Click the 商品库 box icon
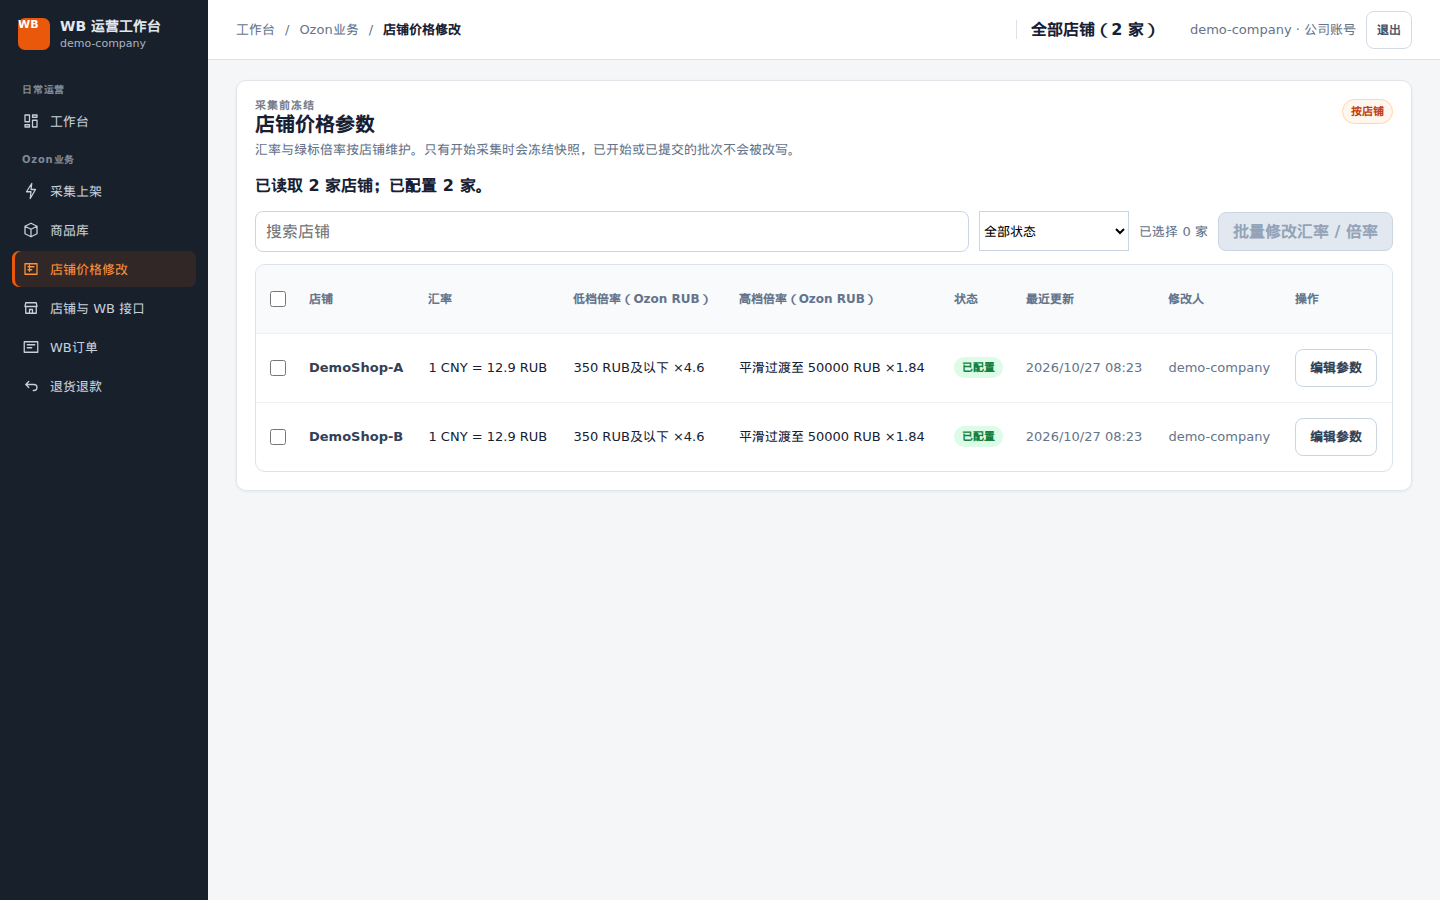Viewport: 1440px width, 900px height. pos(31,230)
